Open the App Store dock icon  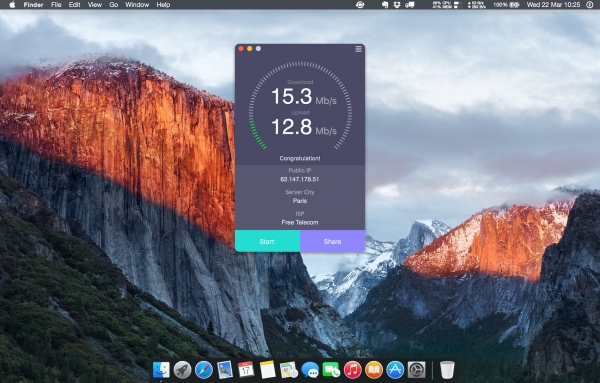point(395,370)
